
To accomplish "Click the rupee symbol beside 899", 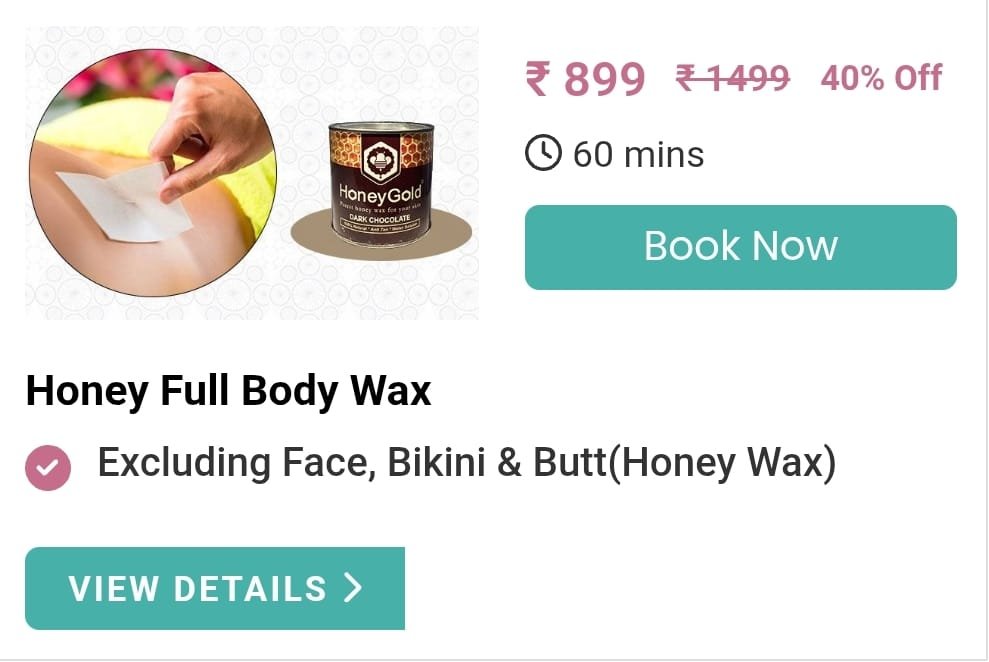I will (x=538, y=78).
